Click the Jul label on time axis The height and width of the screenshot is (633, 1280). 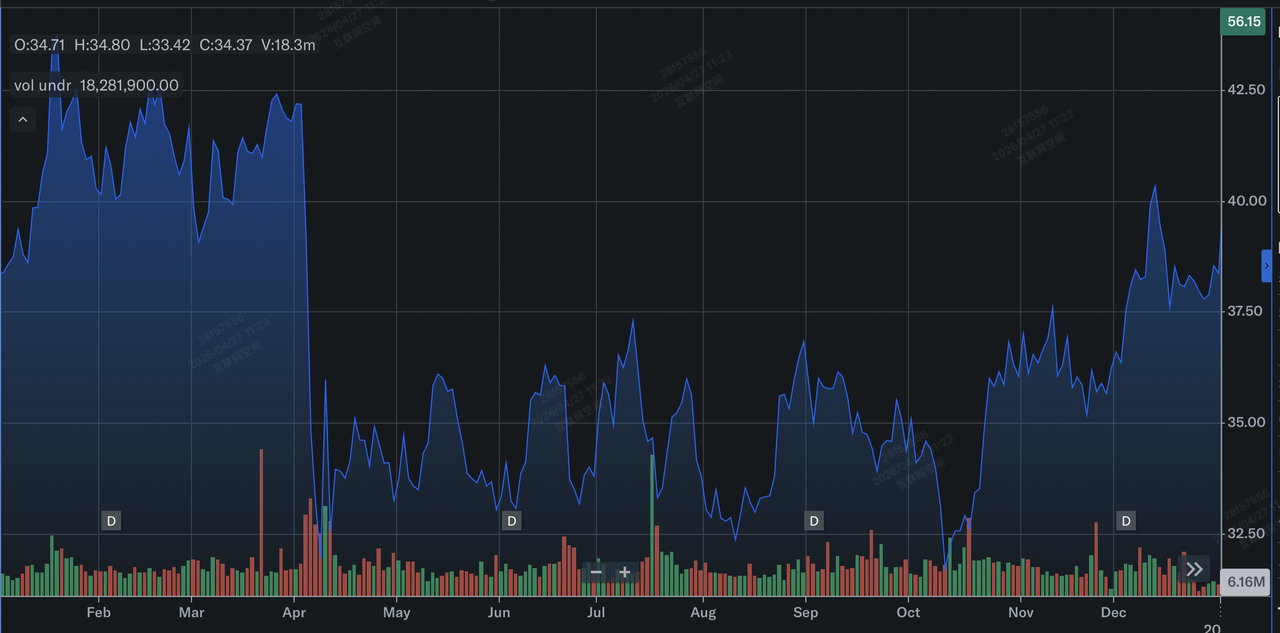tap(596, 612)
